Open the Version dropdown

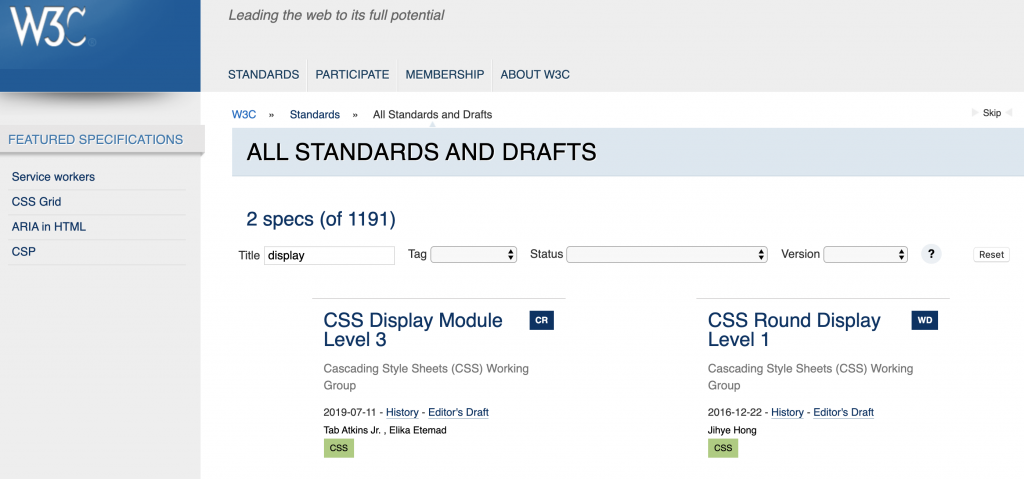point(865,255)
